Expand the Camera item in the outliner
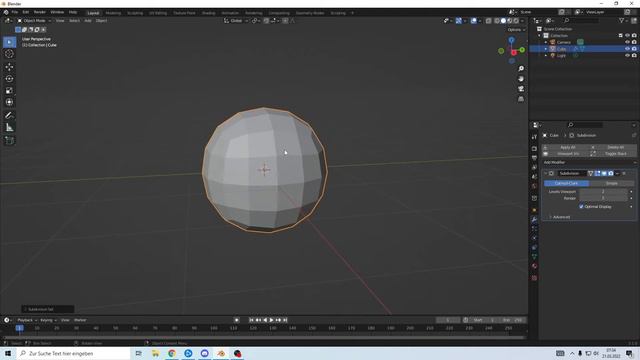The height and width of the screenshot is (360, 640). click(546, 42)
